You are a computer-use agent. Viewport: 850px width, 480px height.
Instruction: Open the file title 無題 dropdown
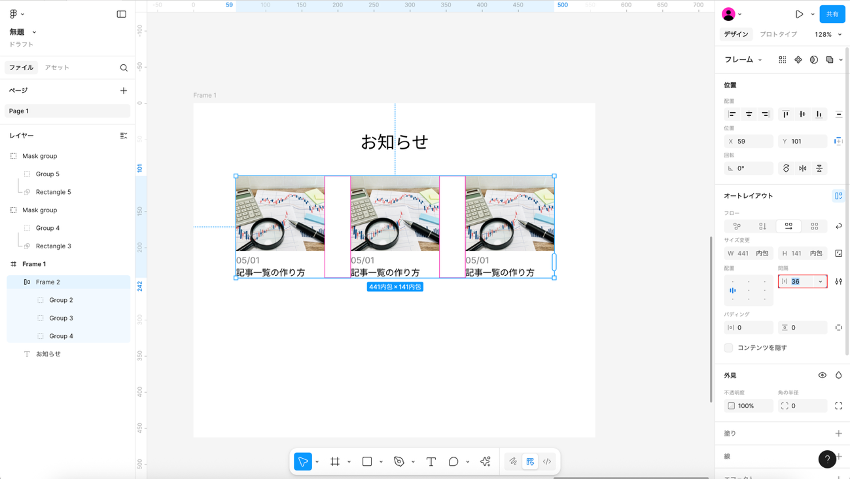[23, 32]
